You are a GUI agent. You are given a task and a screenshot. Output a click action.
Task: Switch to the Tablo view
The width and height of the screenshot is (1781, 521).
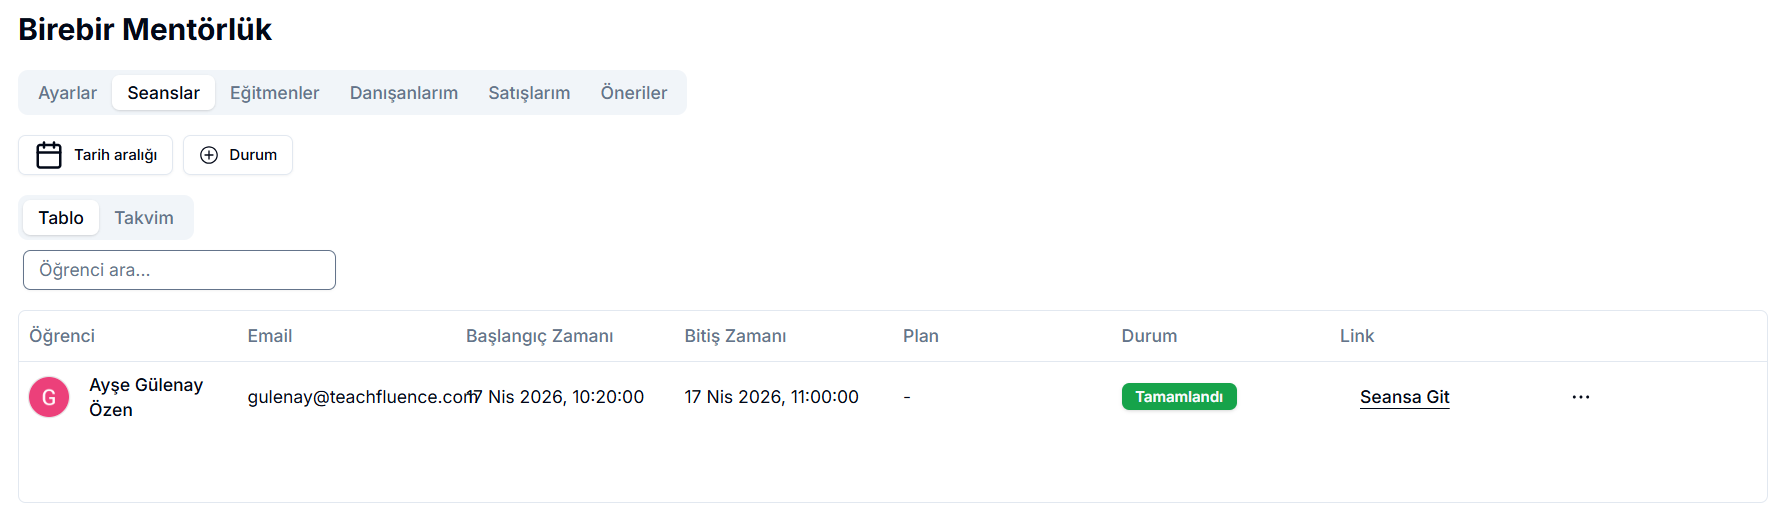click(61, 218)
